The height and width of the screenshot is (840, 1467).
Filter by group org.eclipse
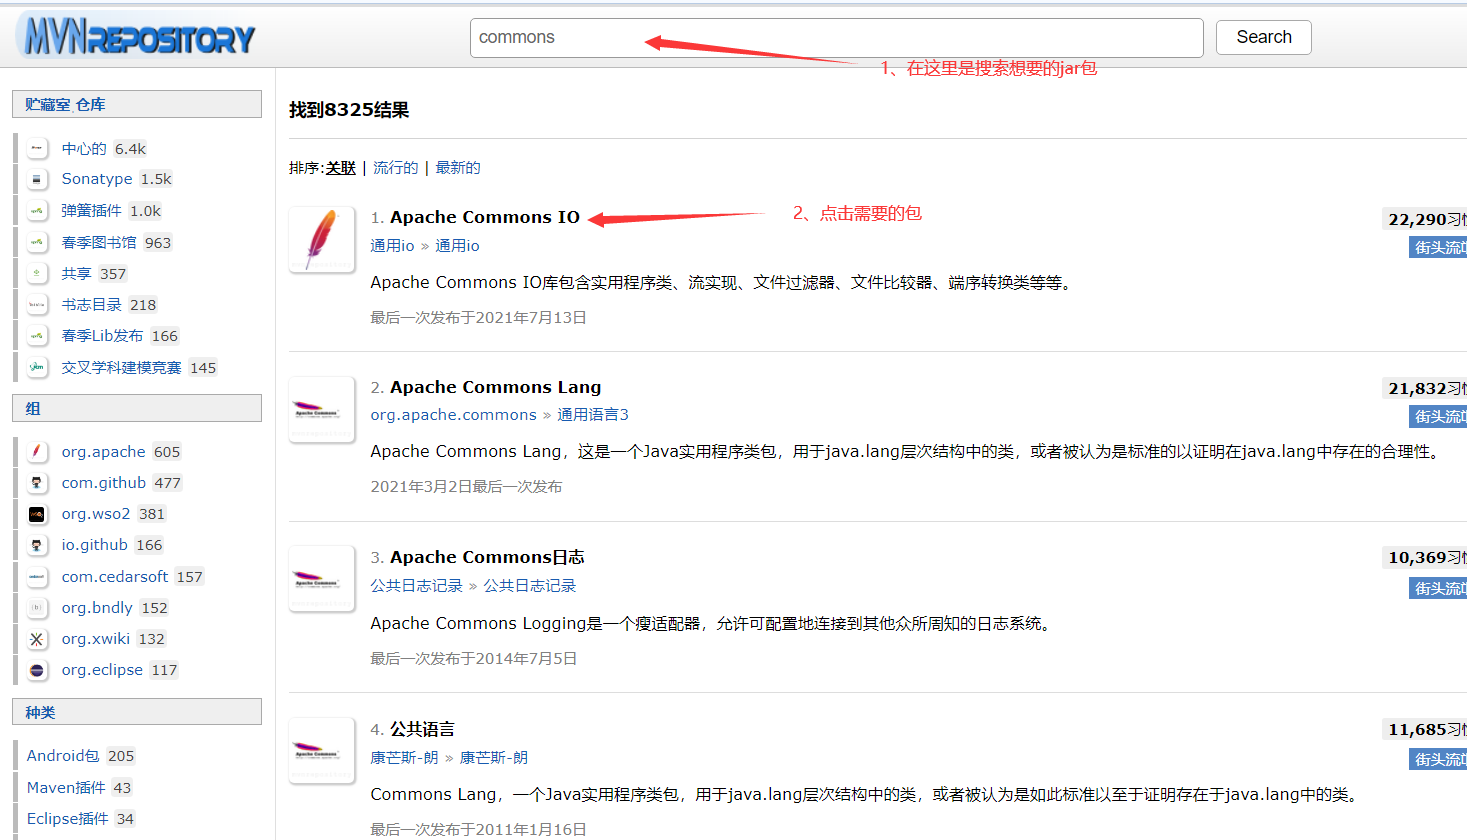coord(102,670)
